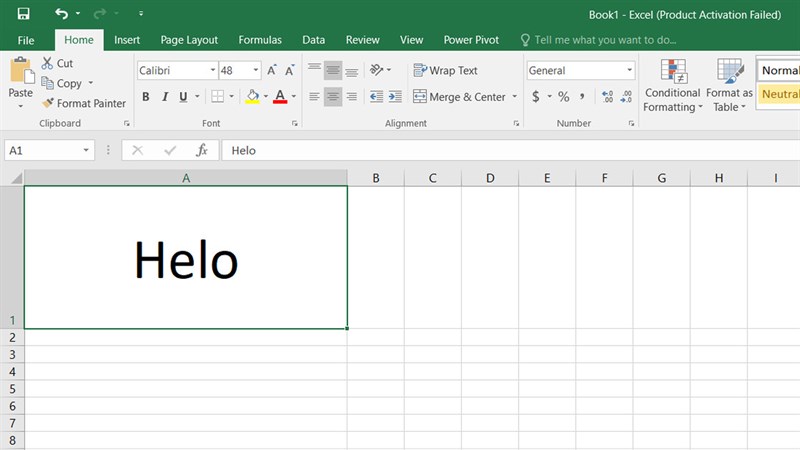
Task: Apply the red font color
Action: (280, 96)
